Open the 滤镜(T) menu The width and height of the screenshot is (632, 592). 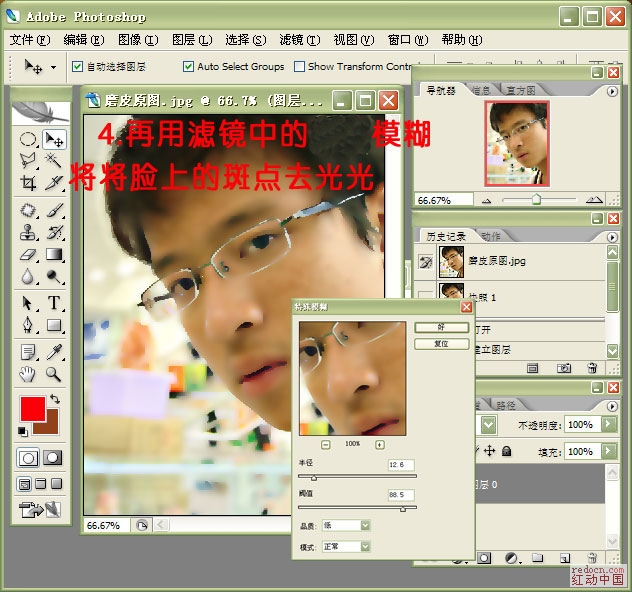(x=300, y=39)
